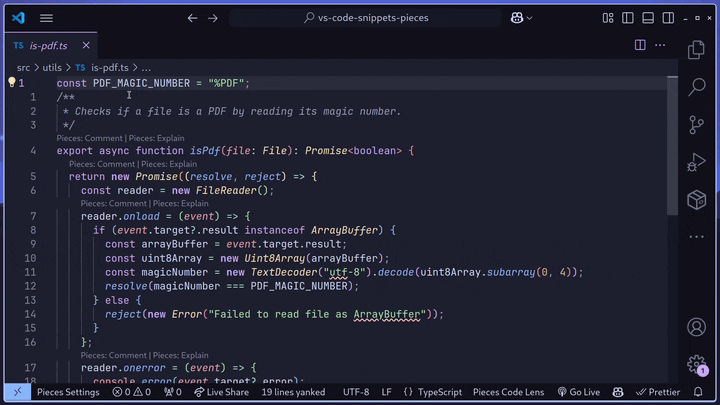Screen dimensions: 720x405
Task: Open the Manage gear icon
Action: 697,365
